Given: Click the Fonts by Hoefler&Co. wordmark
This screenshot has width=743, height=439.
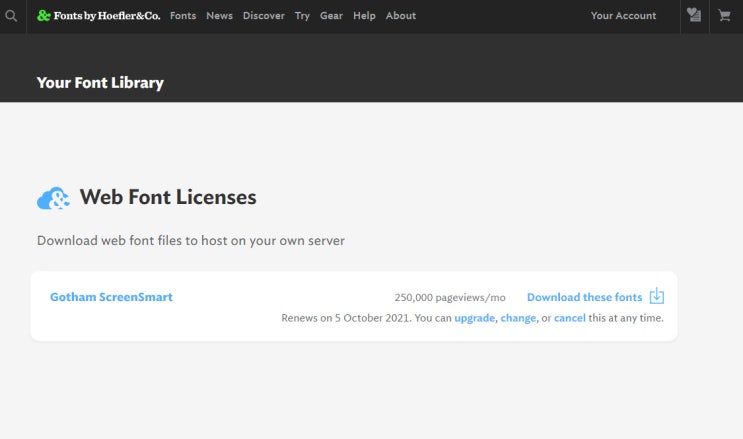Looking at the screenshot, I should pyautogui.click(x=107, y=16).
